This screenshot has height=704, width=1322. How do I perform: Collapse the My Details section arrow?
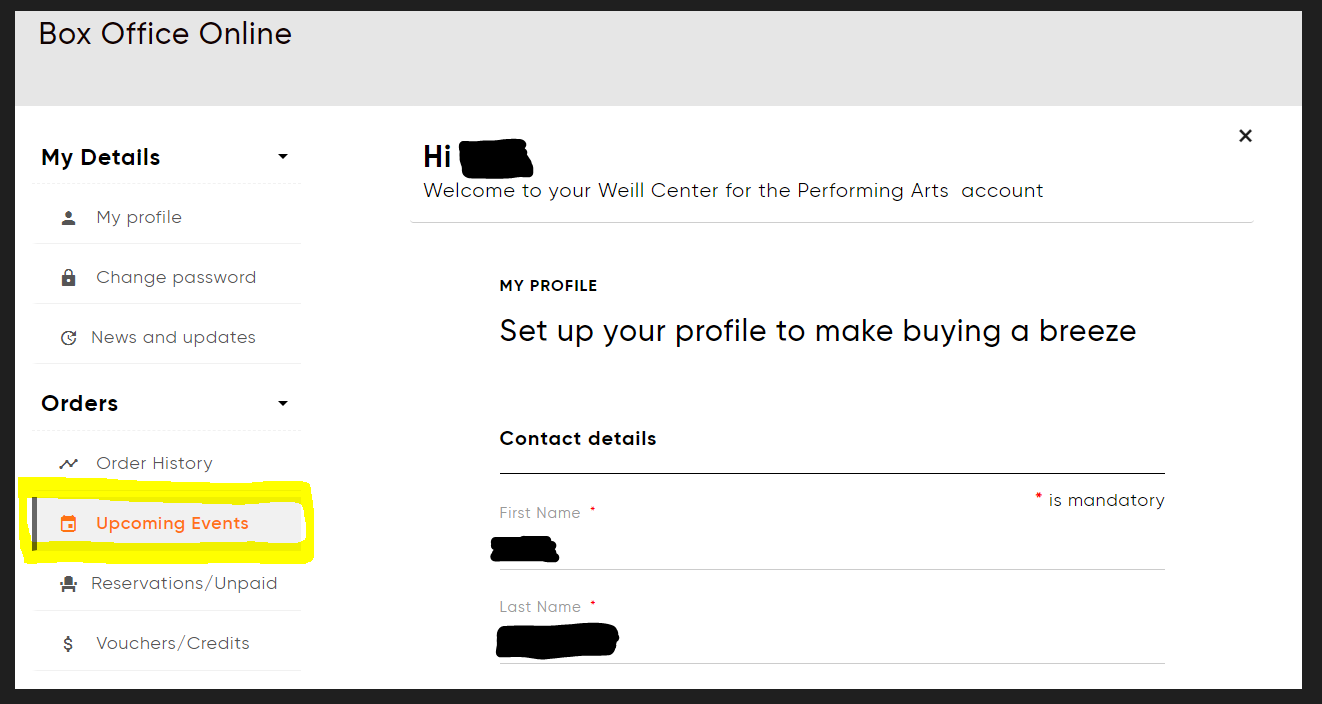(x=283, y=157)
